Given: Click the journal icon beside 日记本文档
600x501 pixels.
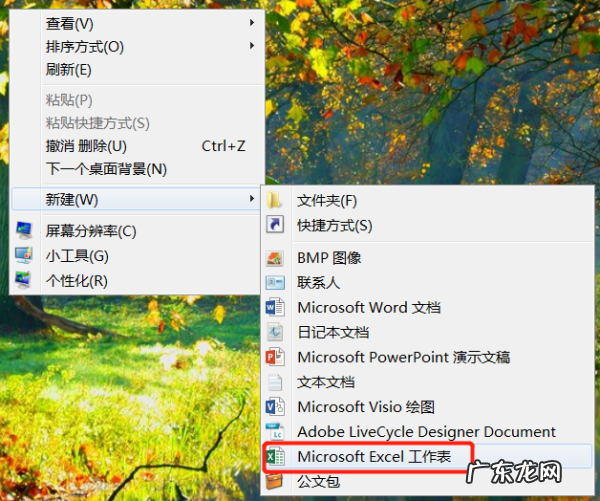Looking at the screenshot, I should tap(275, 332).
